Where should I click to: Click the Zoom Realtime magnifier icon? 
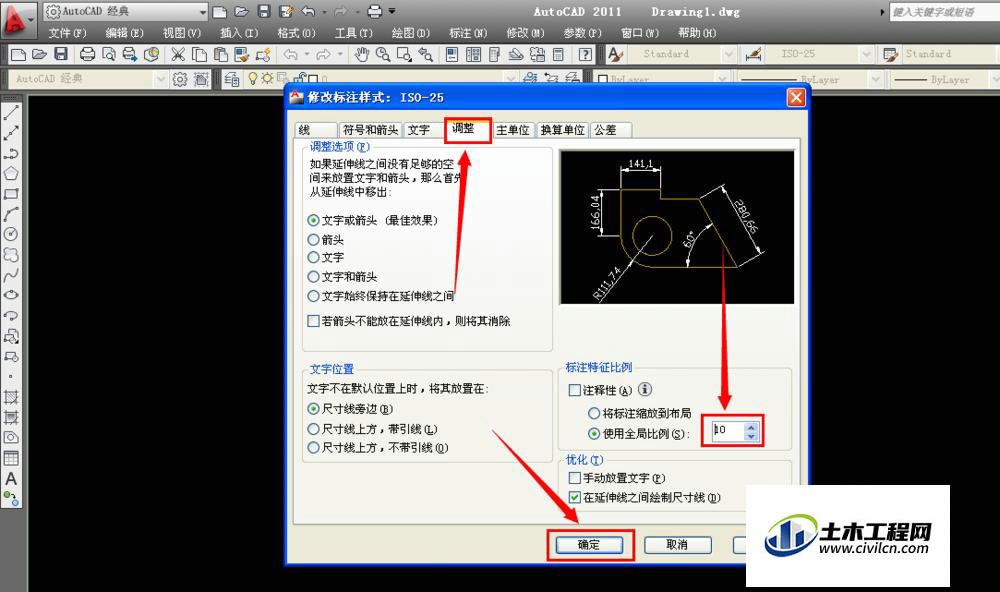pos(383,54)
